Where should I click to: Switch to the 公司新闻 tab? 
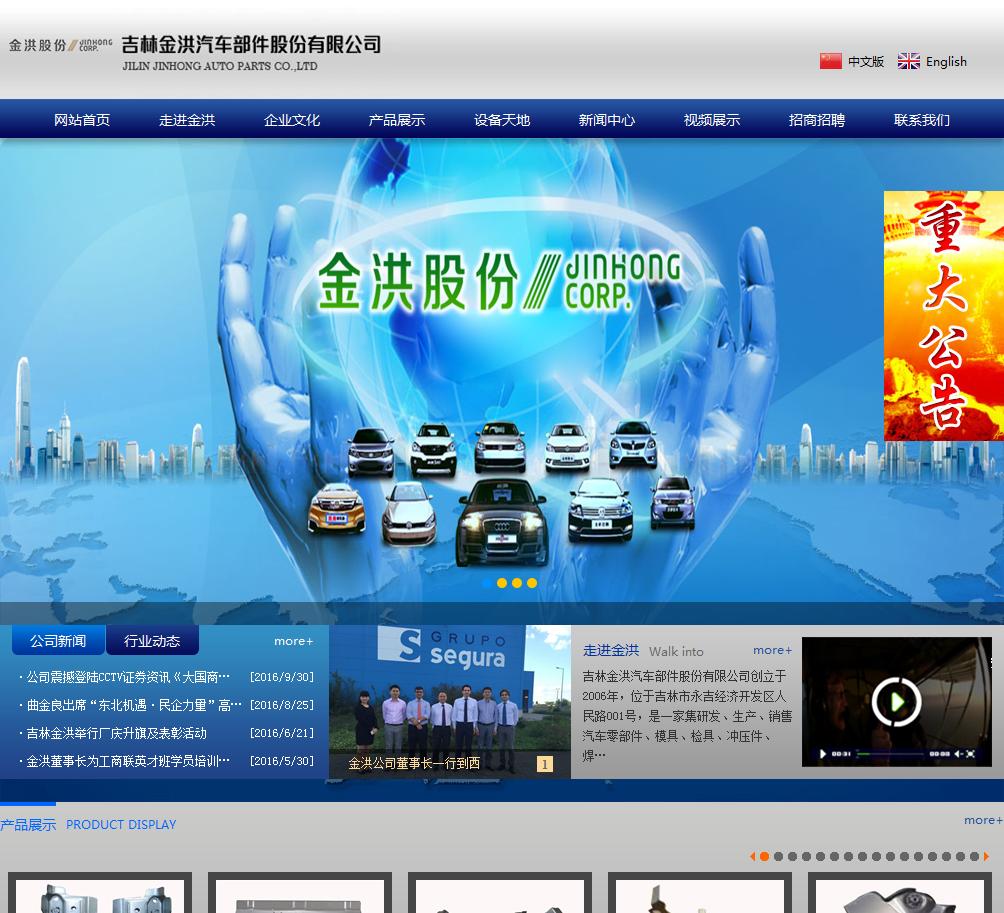tap(58, 640)
